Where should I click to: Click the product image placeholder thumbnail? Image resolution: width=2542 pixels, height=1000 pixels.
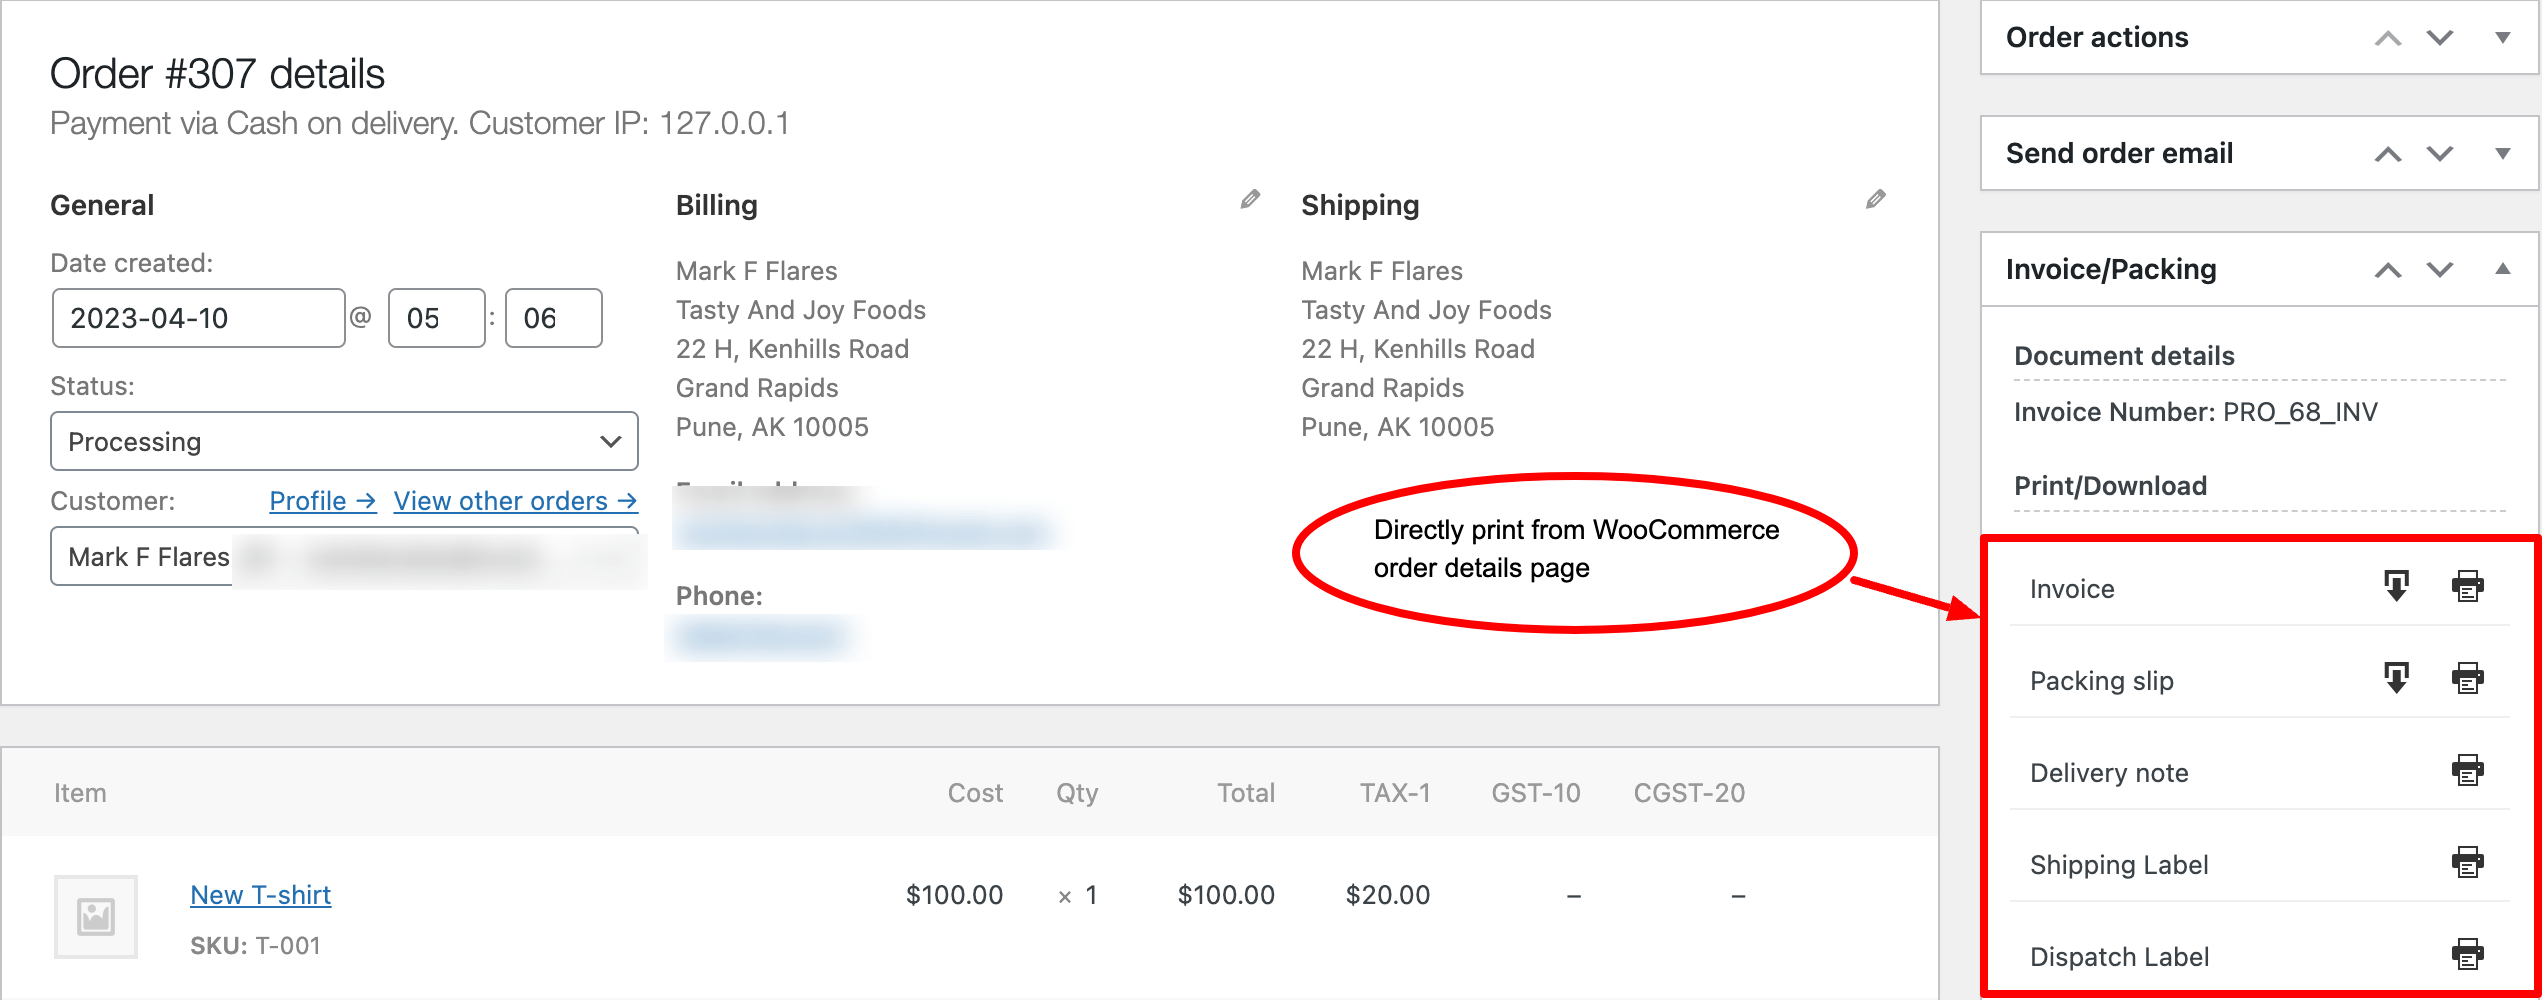pyautogui.click(x=96, y=916)
